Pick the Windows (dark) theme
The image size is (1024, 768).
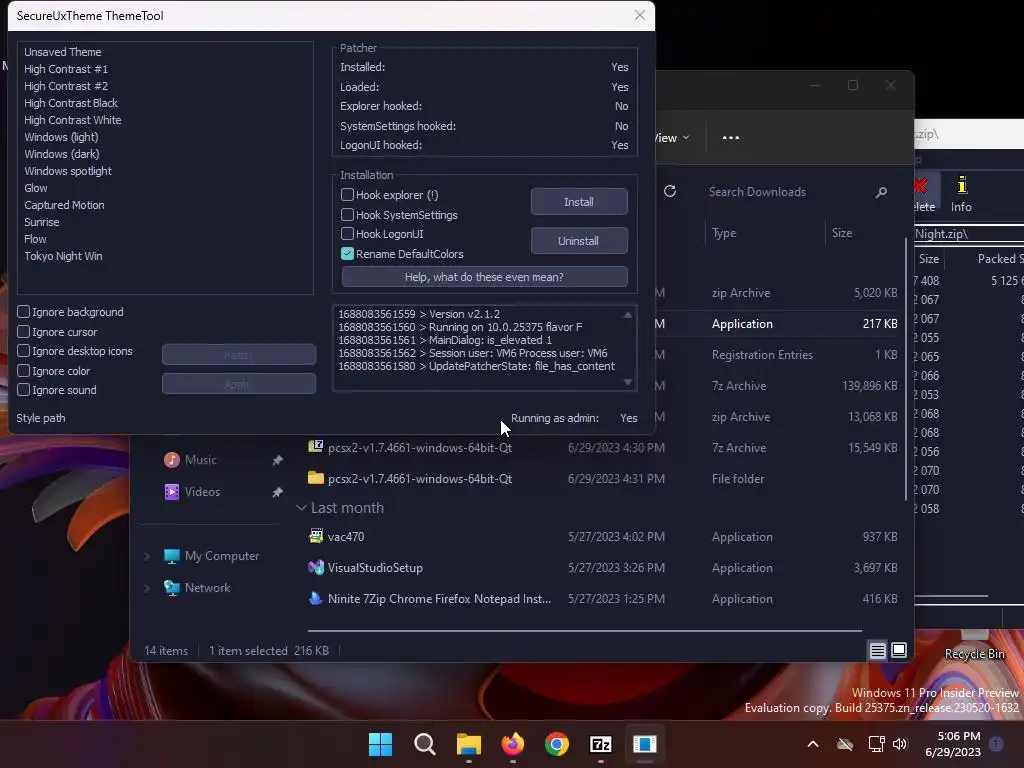pos(62,153)
